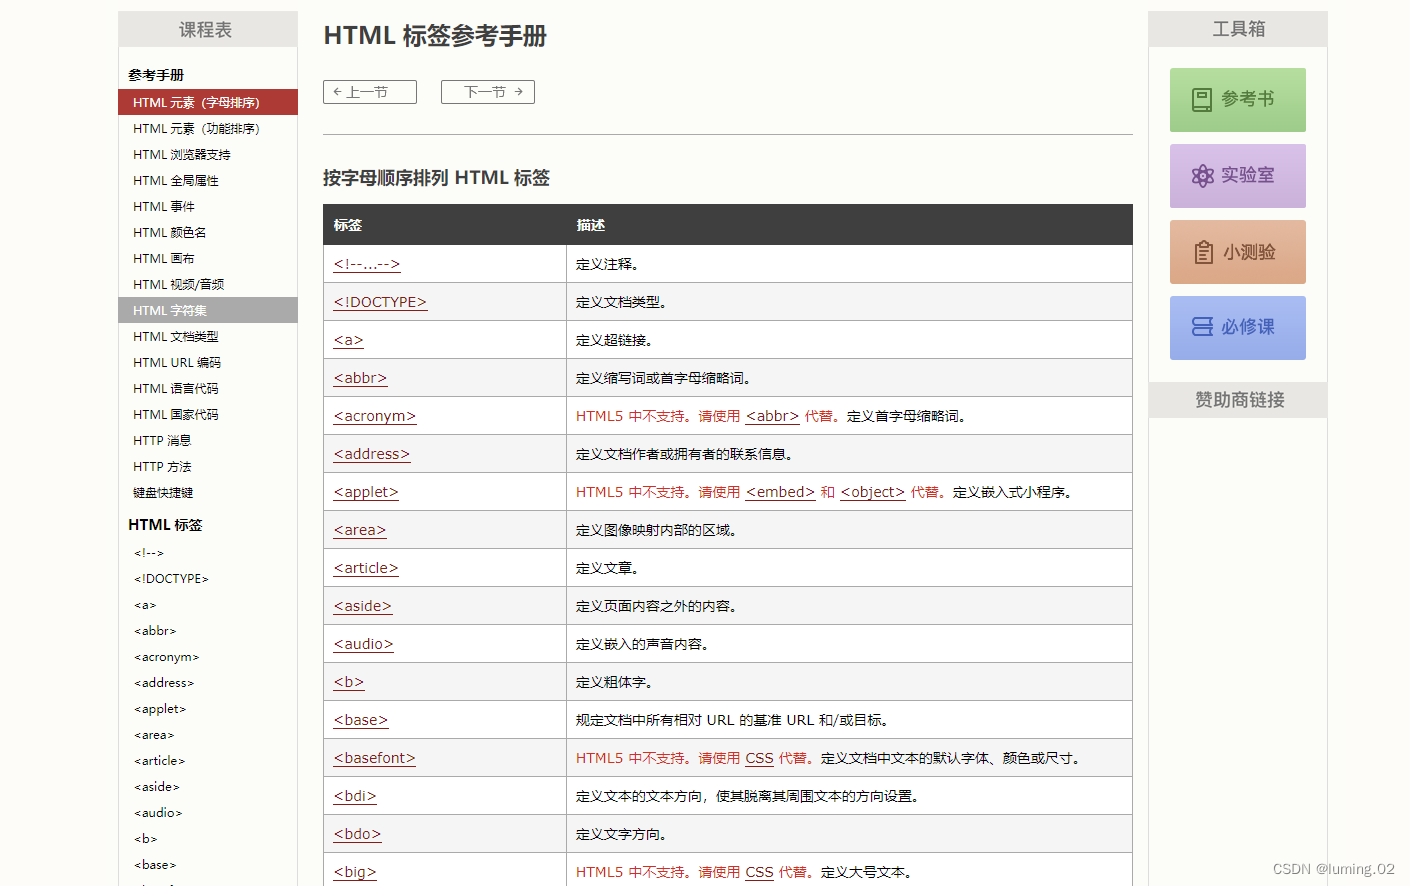Click <audio> link in tag table
Image resolution: width=1410 pixels, height=886 pixels.
click(x=364, y=644)
